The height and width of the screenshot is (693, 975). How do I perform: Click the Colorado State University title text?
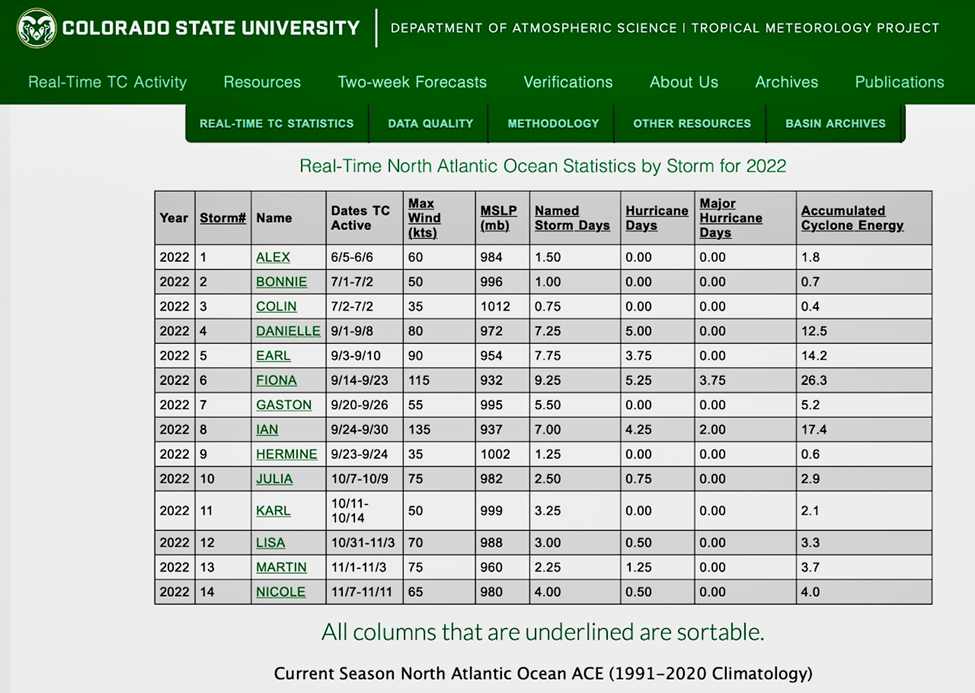click(x=210, y=28)
